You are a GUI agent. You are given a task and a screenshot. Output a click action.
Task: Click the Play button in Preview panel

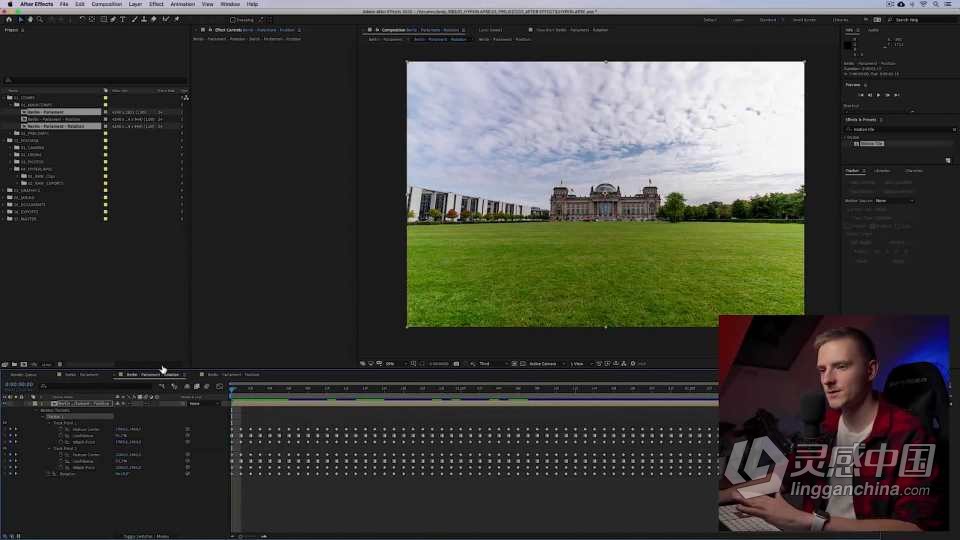[879, 95]
